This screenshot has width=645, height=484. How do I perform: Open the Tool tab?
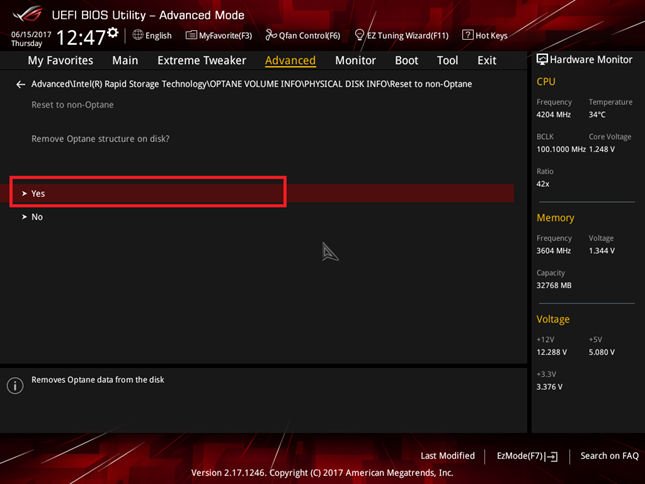[x=448, y=60]
